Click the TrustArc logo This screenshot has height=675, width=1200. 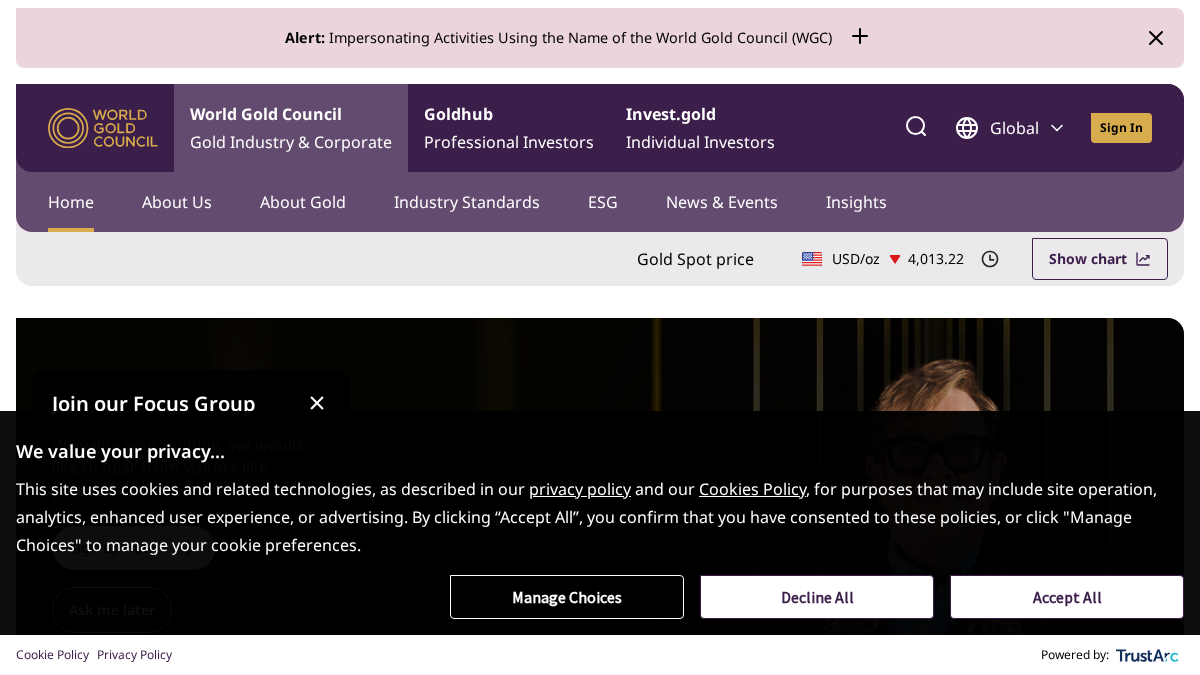[1147, 655]
